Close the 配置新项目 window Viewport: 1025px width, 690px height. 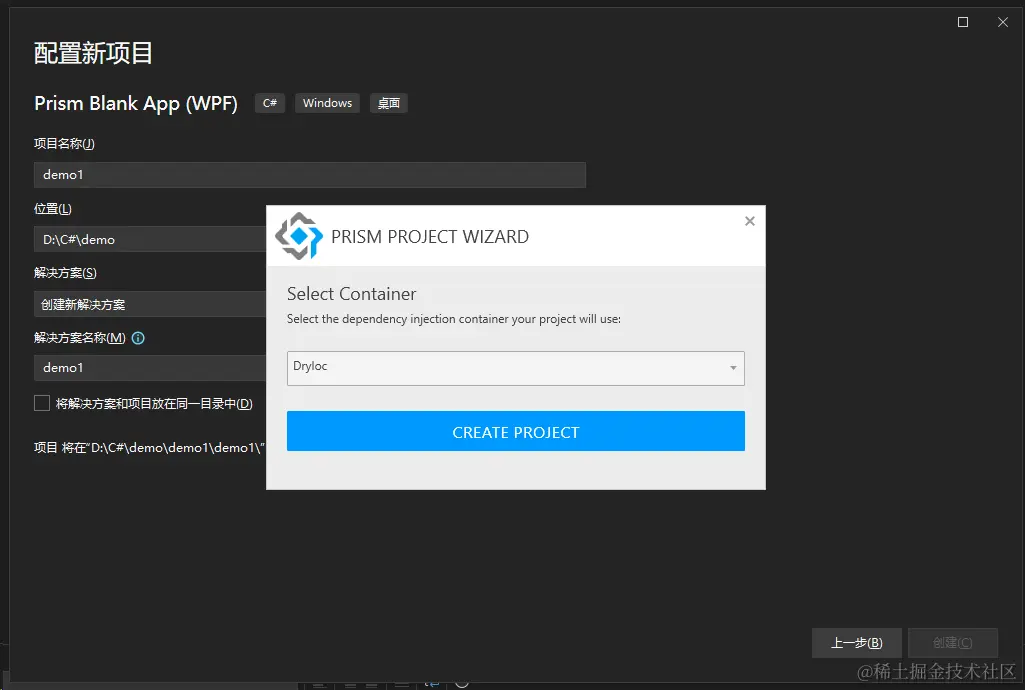coord(1003,22)
